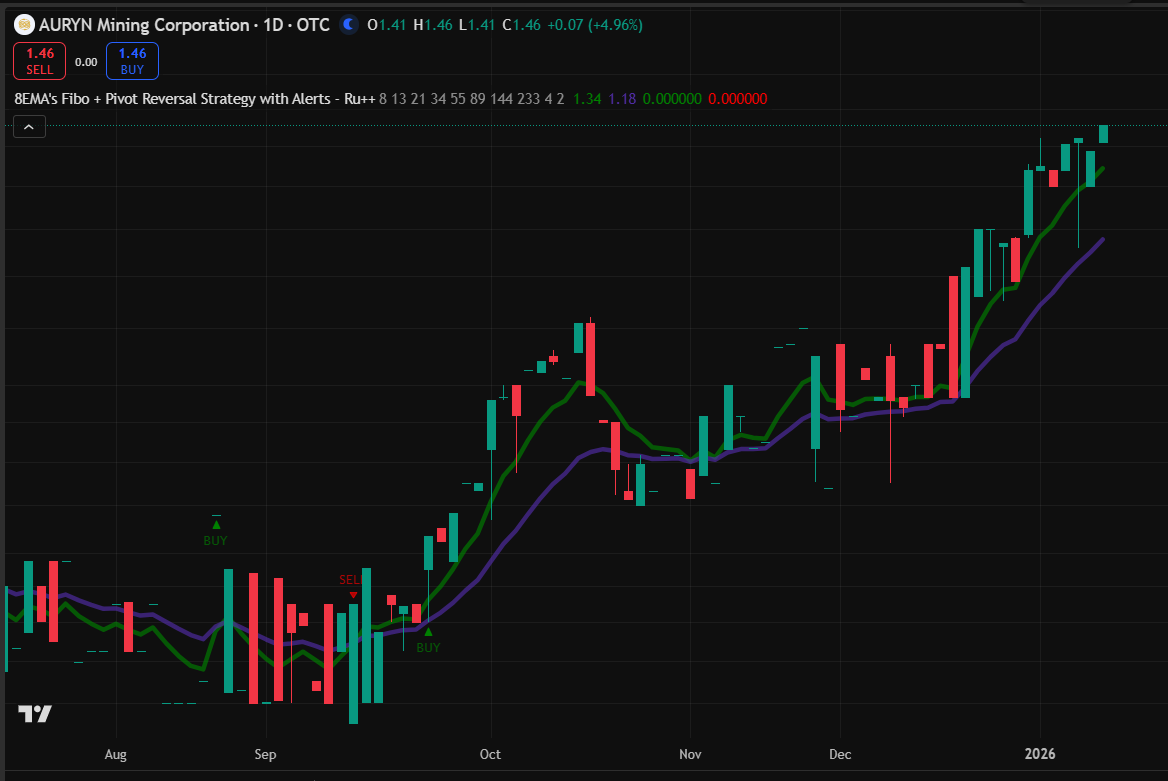Click the Oct label on the time axis
Viewport: 1168px width, 781px height.
490,754
